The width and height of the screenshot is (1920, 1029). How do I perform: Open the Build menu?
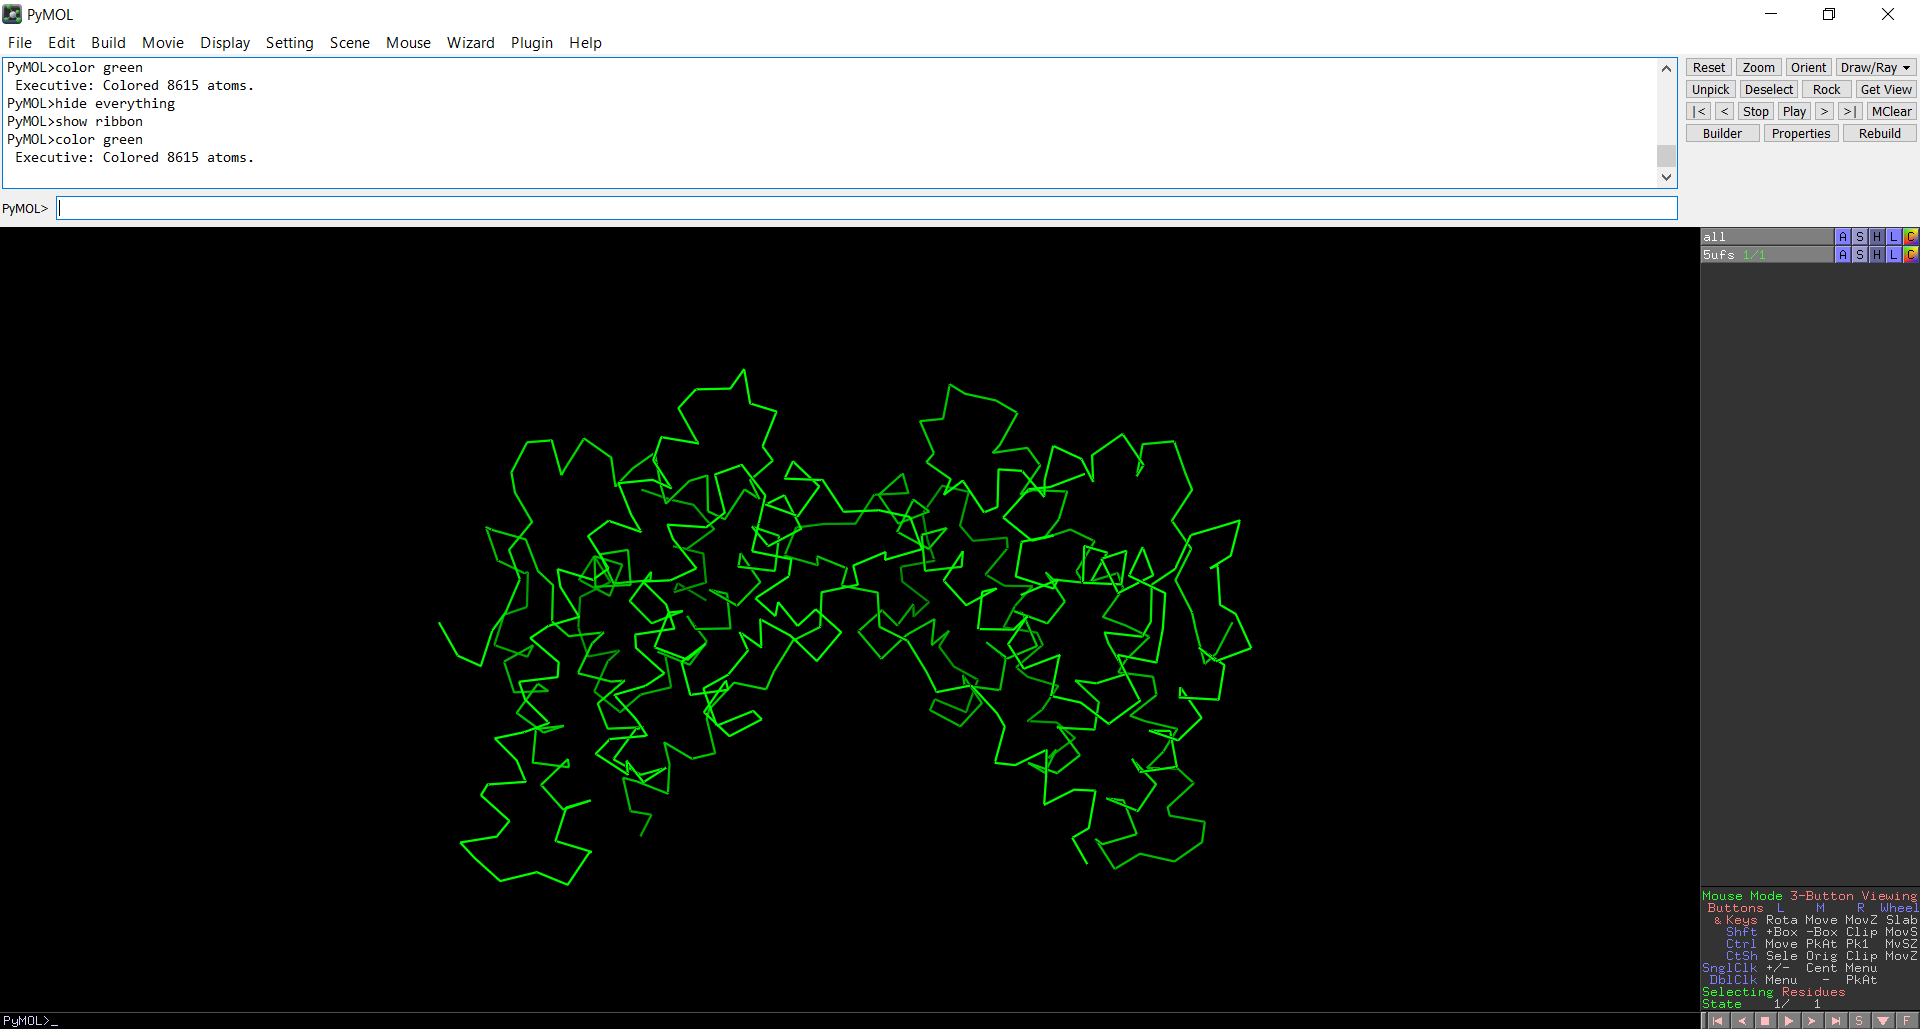click(108, 43)
